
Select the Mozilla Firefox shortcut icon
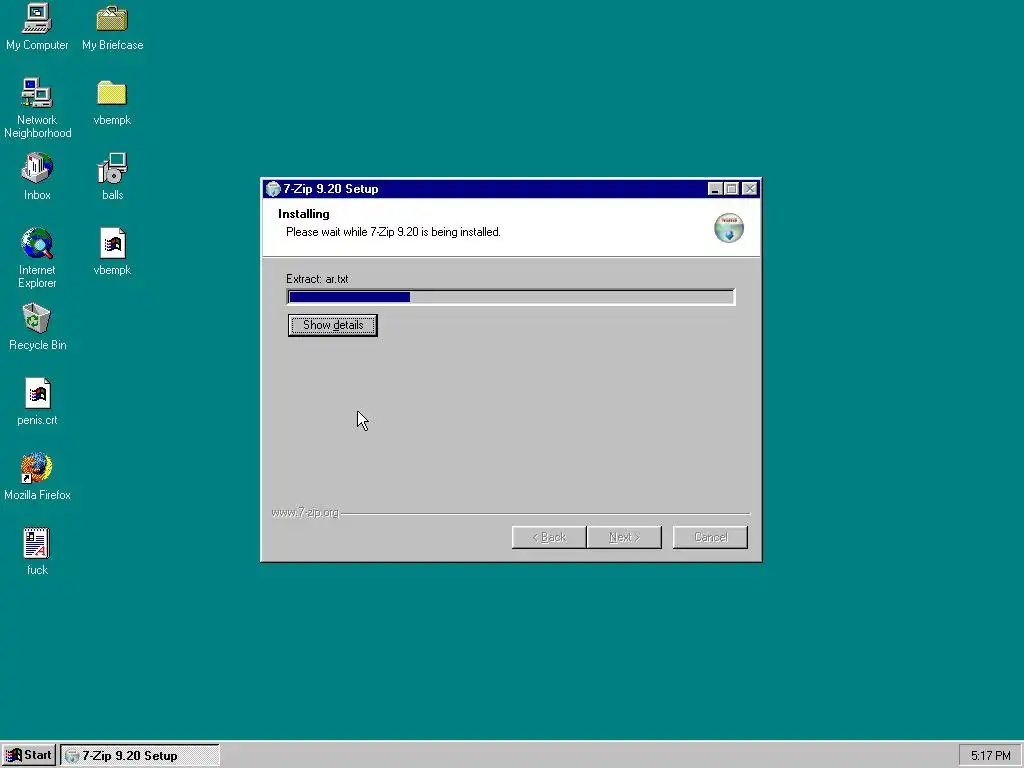point(37,477)
